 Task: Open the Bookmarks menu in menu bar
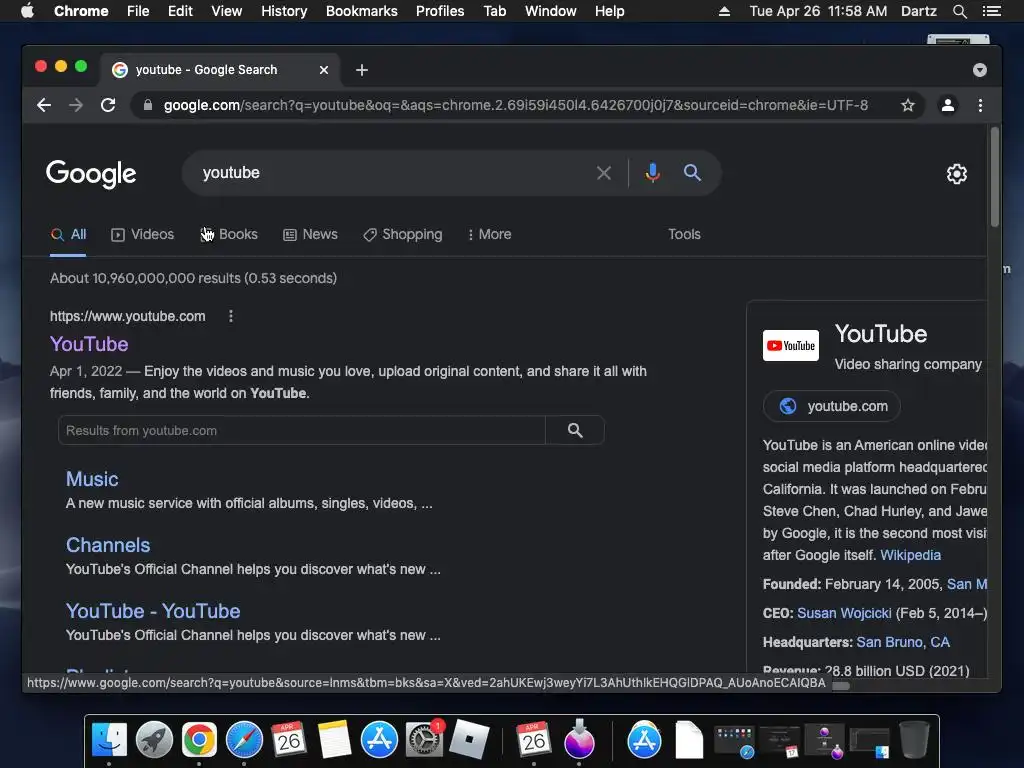point(361,11)
